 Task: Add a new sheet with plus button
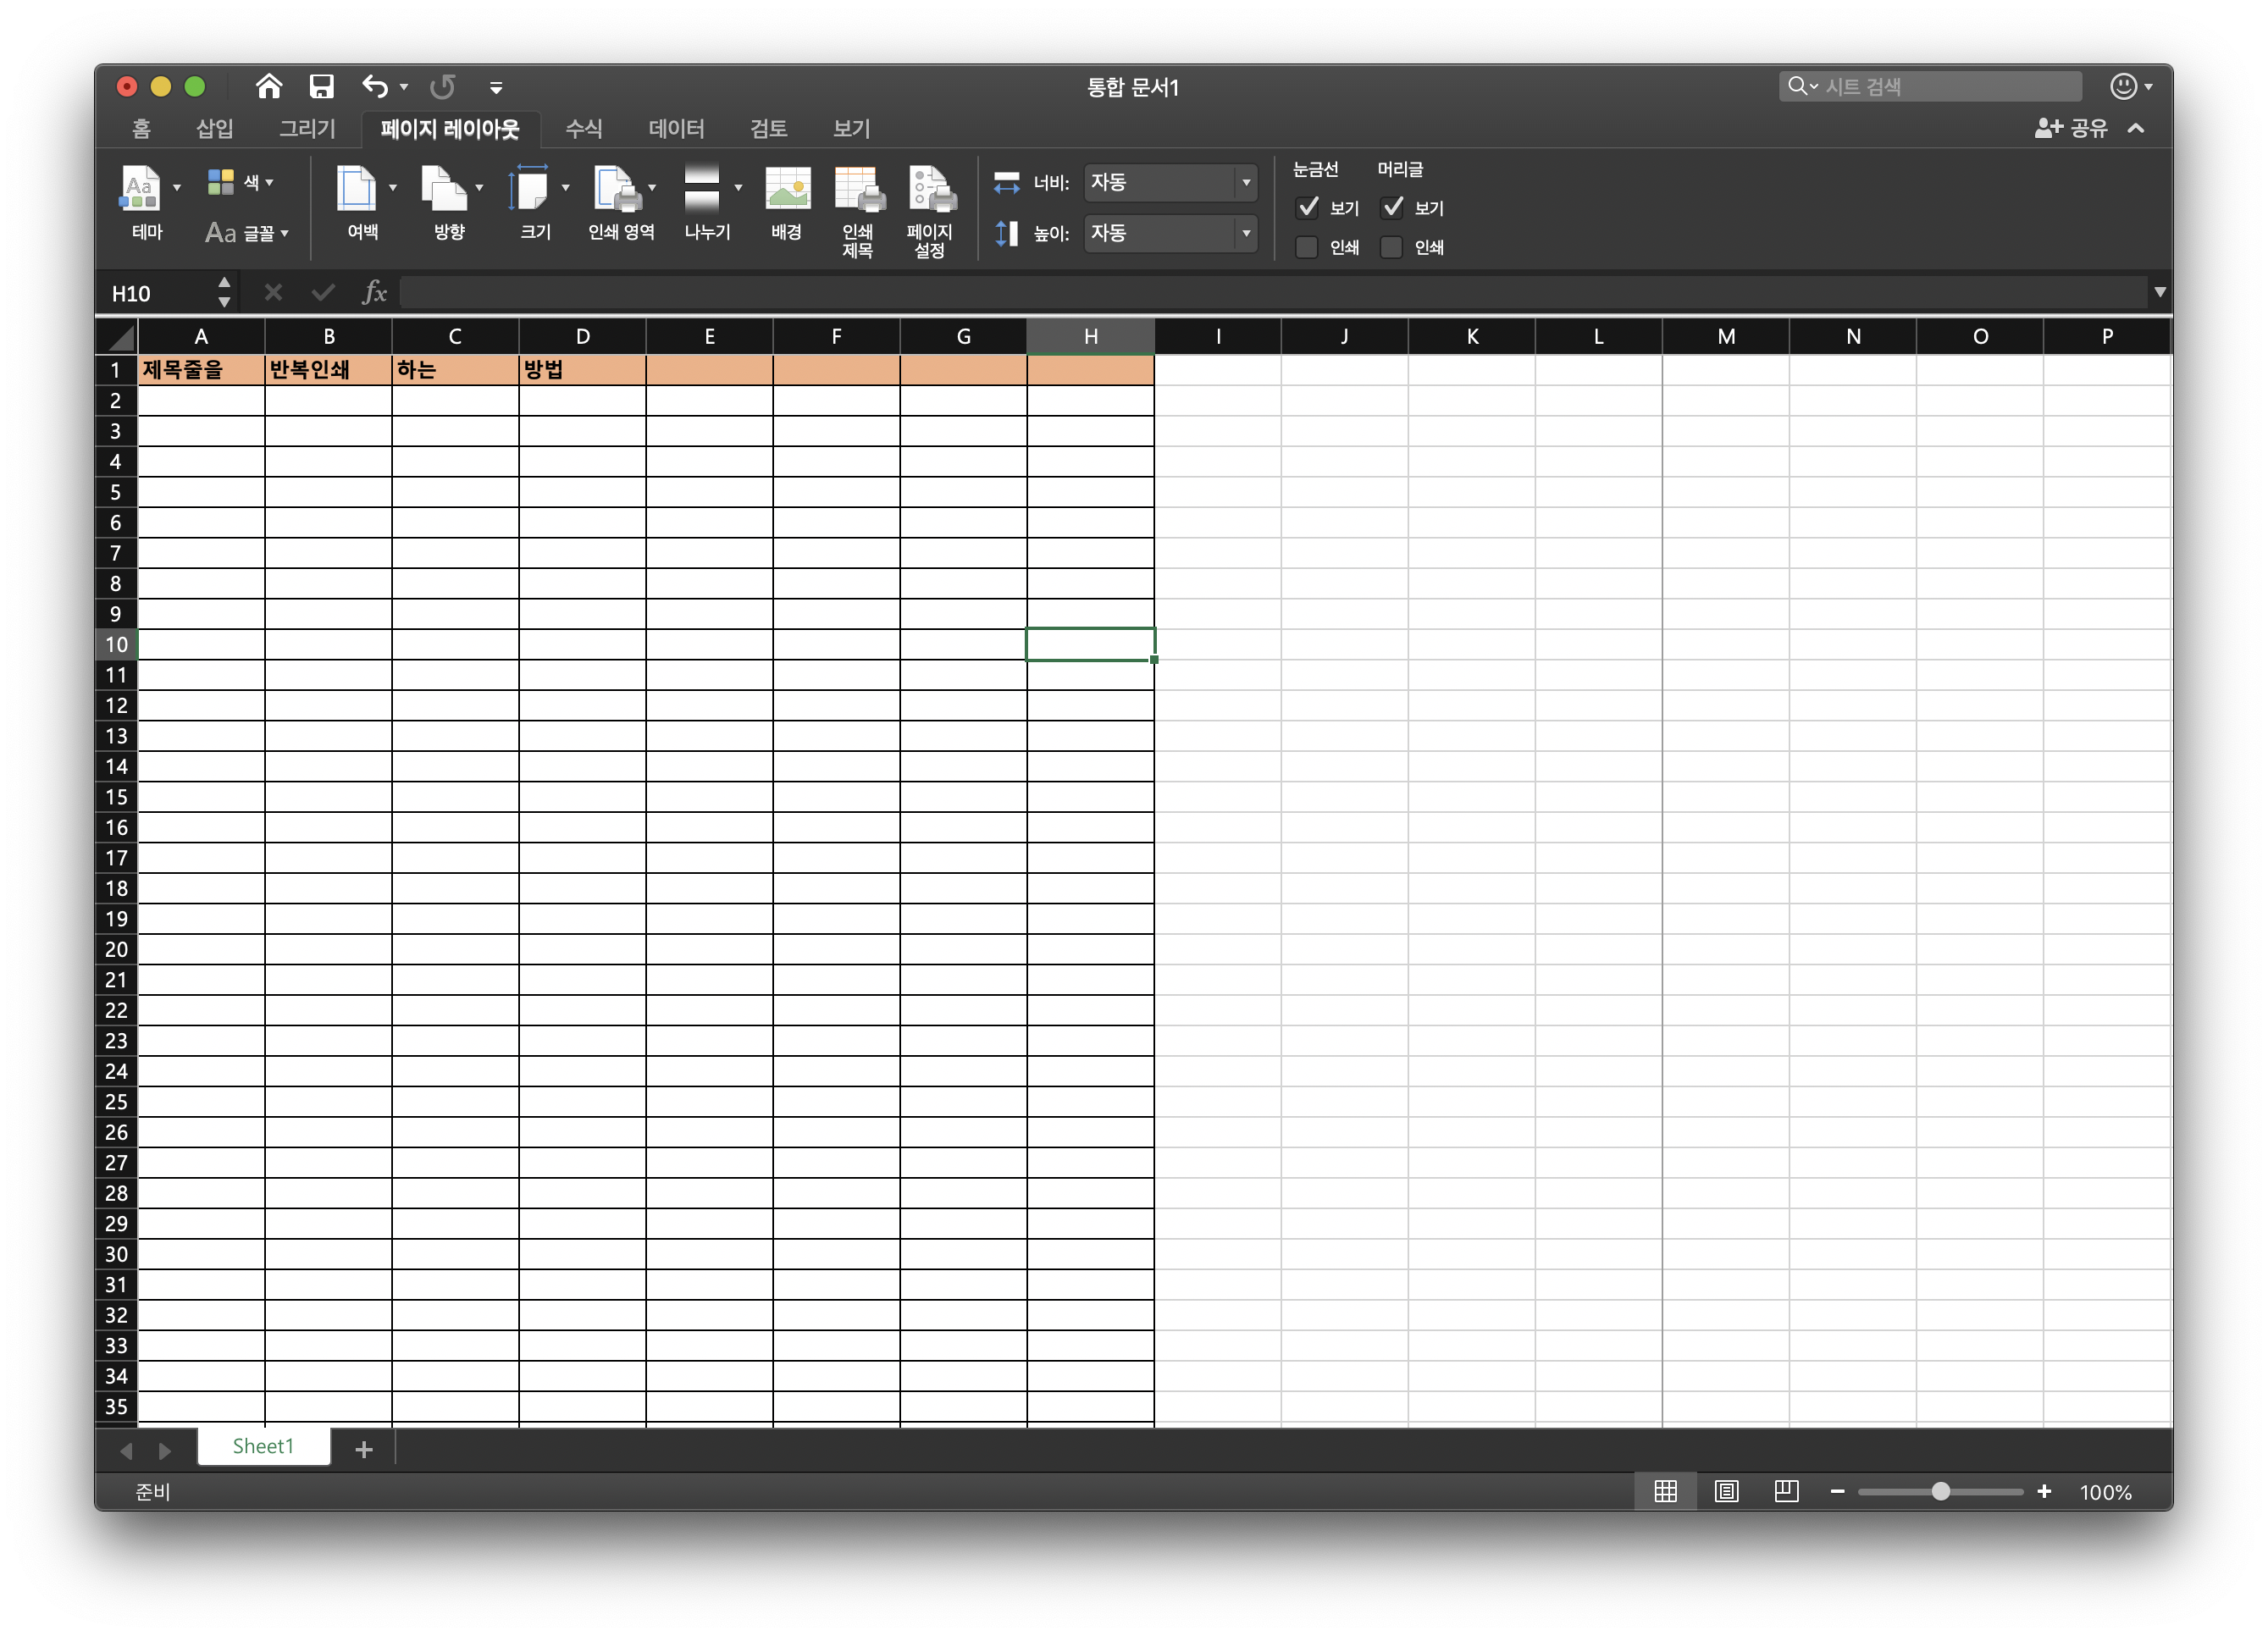pos(364,1449)
